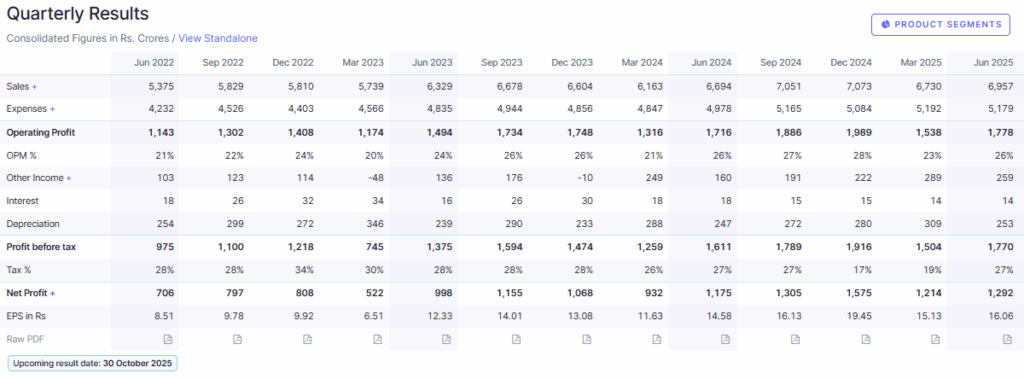Click Tax % value 17%
This screenshot has width=1024, height=379.
pyautogui.click(x=863, y=270)
